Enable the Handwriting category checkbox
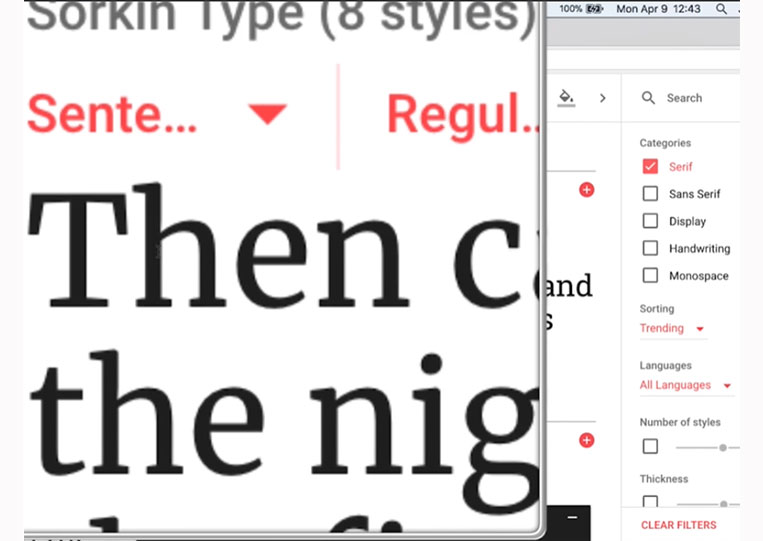This screenshot has width=763, height=541. point(650,248)
